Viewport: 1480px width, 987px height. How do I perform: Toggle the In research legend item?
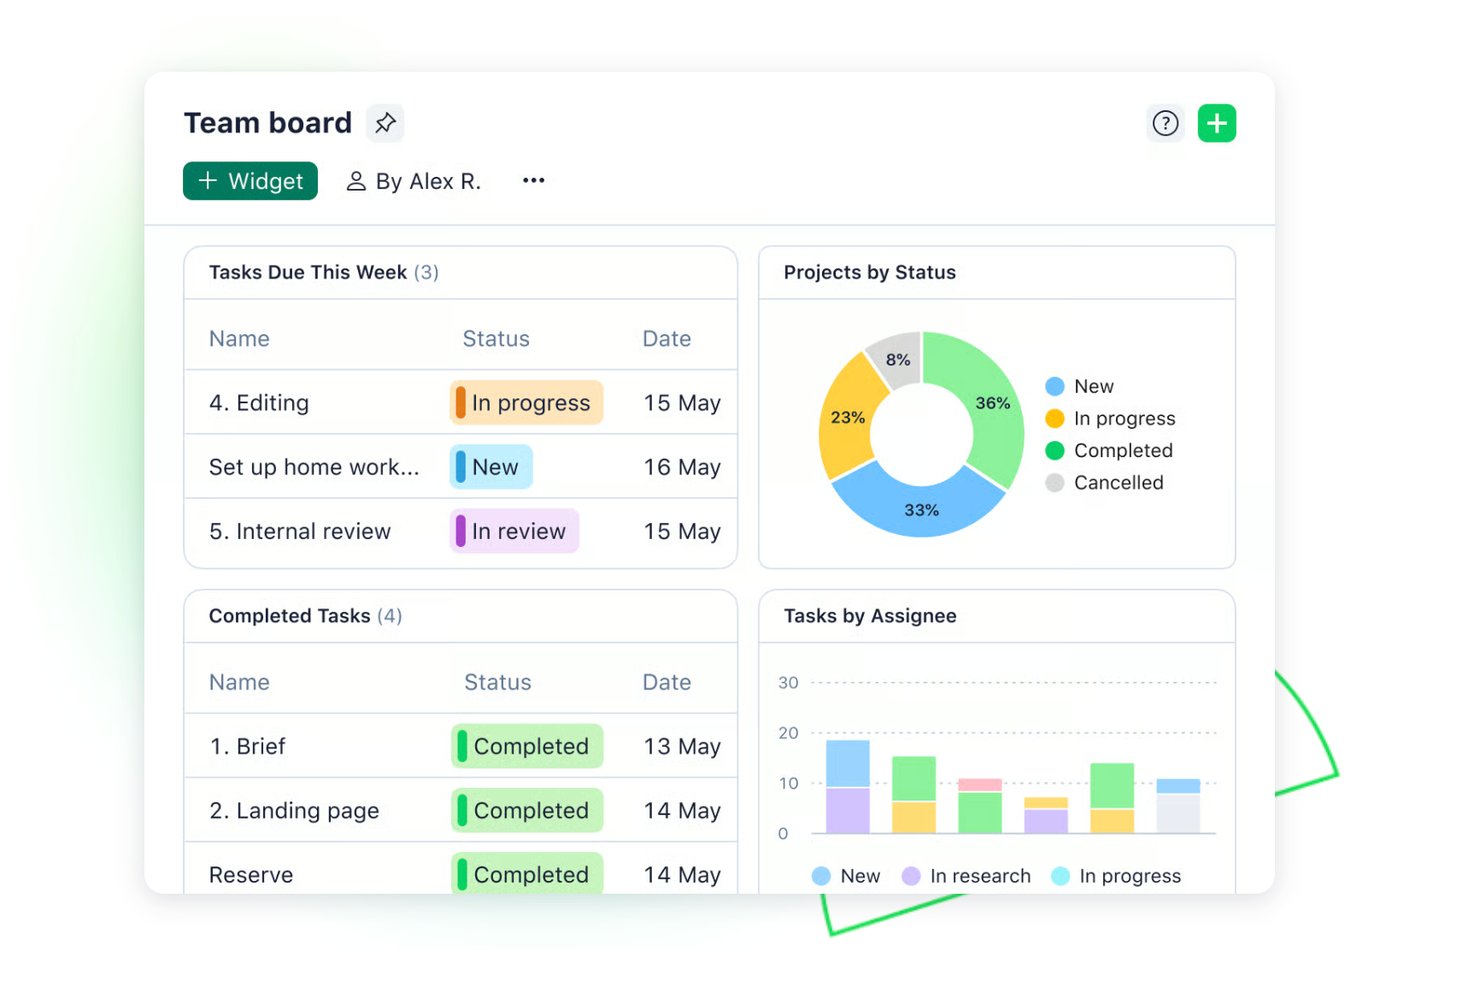tap(966, 876)
